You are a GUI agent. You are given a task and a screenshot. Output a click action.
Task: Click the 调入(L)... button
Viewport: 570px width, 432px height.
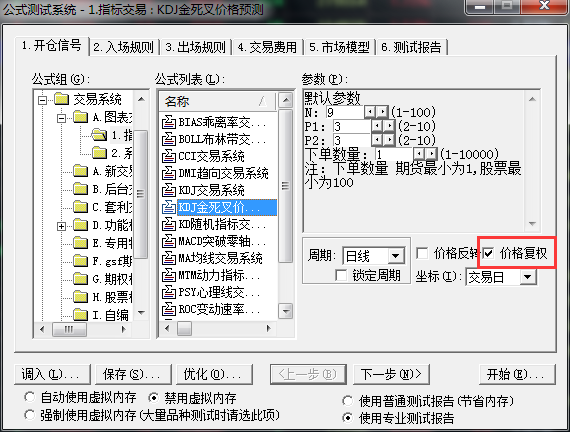click(52, 374)
